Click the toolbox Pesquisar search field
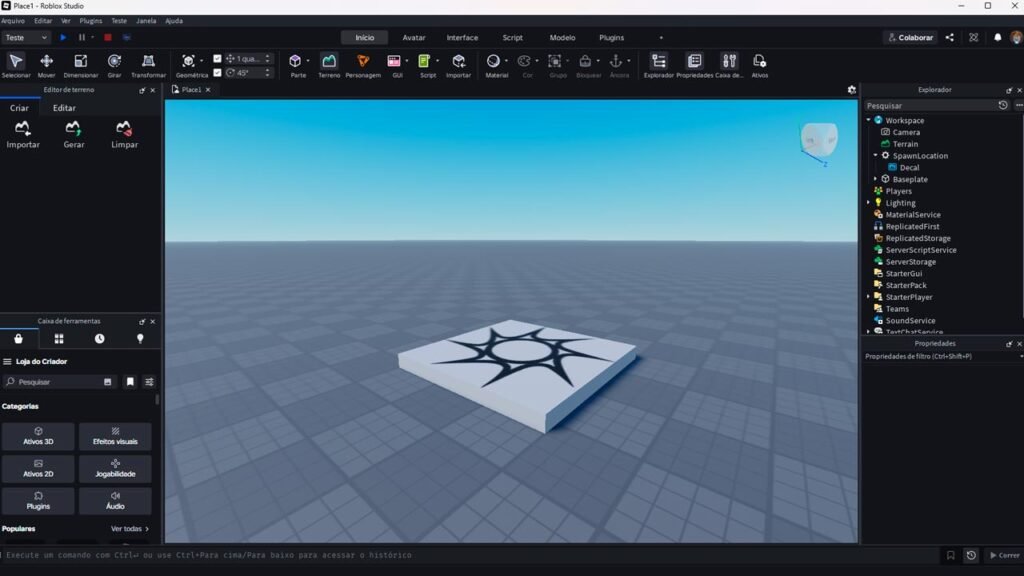Screen dimensions: 1024x576 (x=57, y=382)
